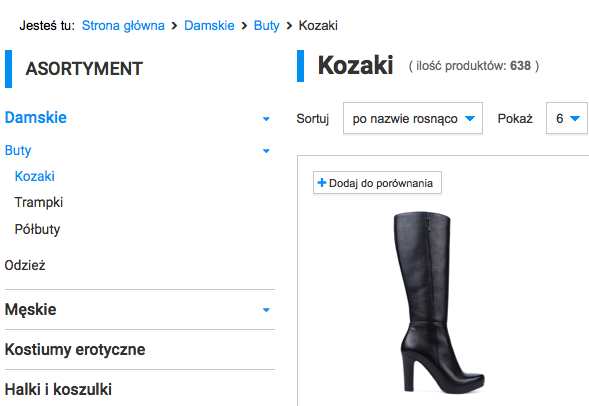The image size is (589, 406).
Task: Select Półbuty category in sidebar
Action: click(37, 229)
